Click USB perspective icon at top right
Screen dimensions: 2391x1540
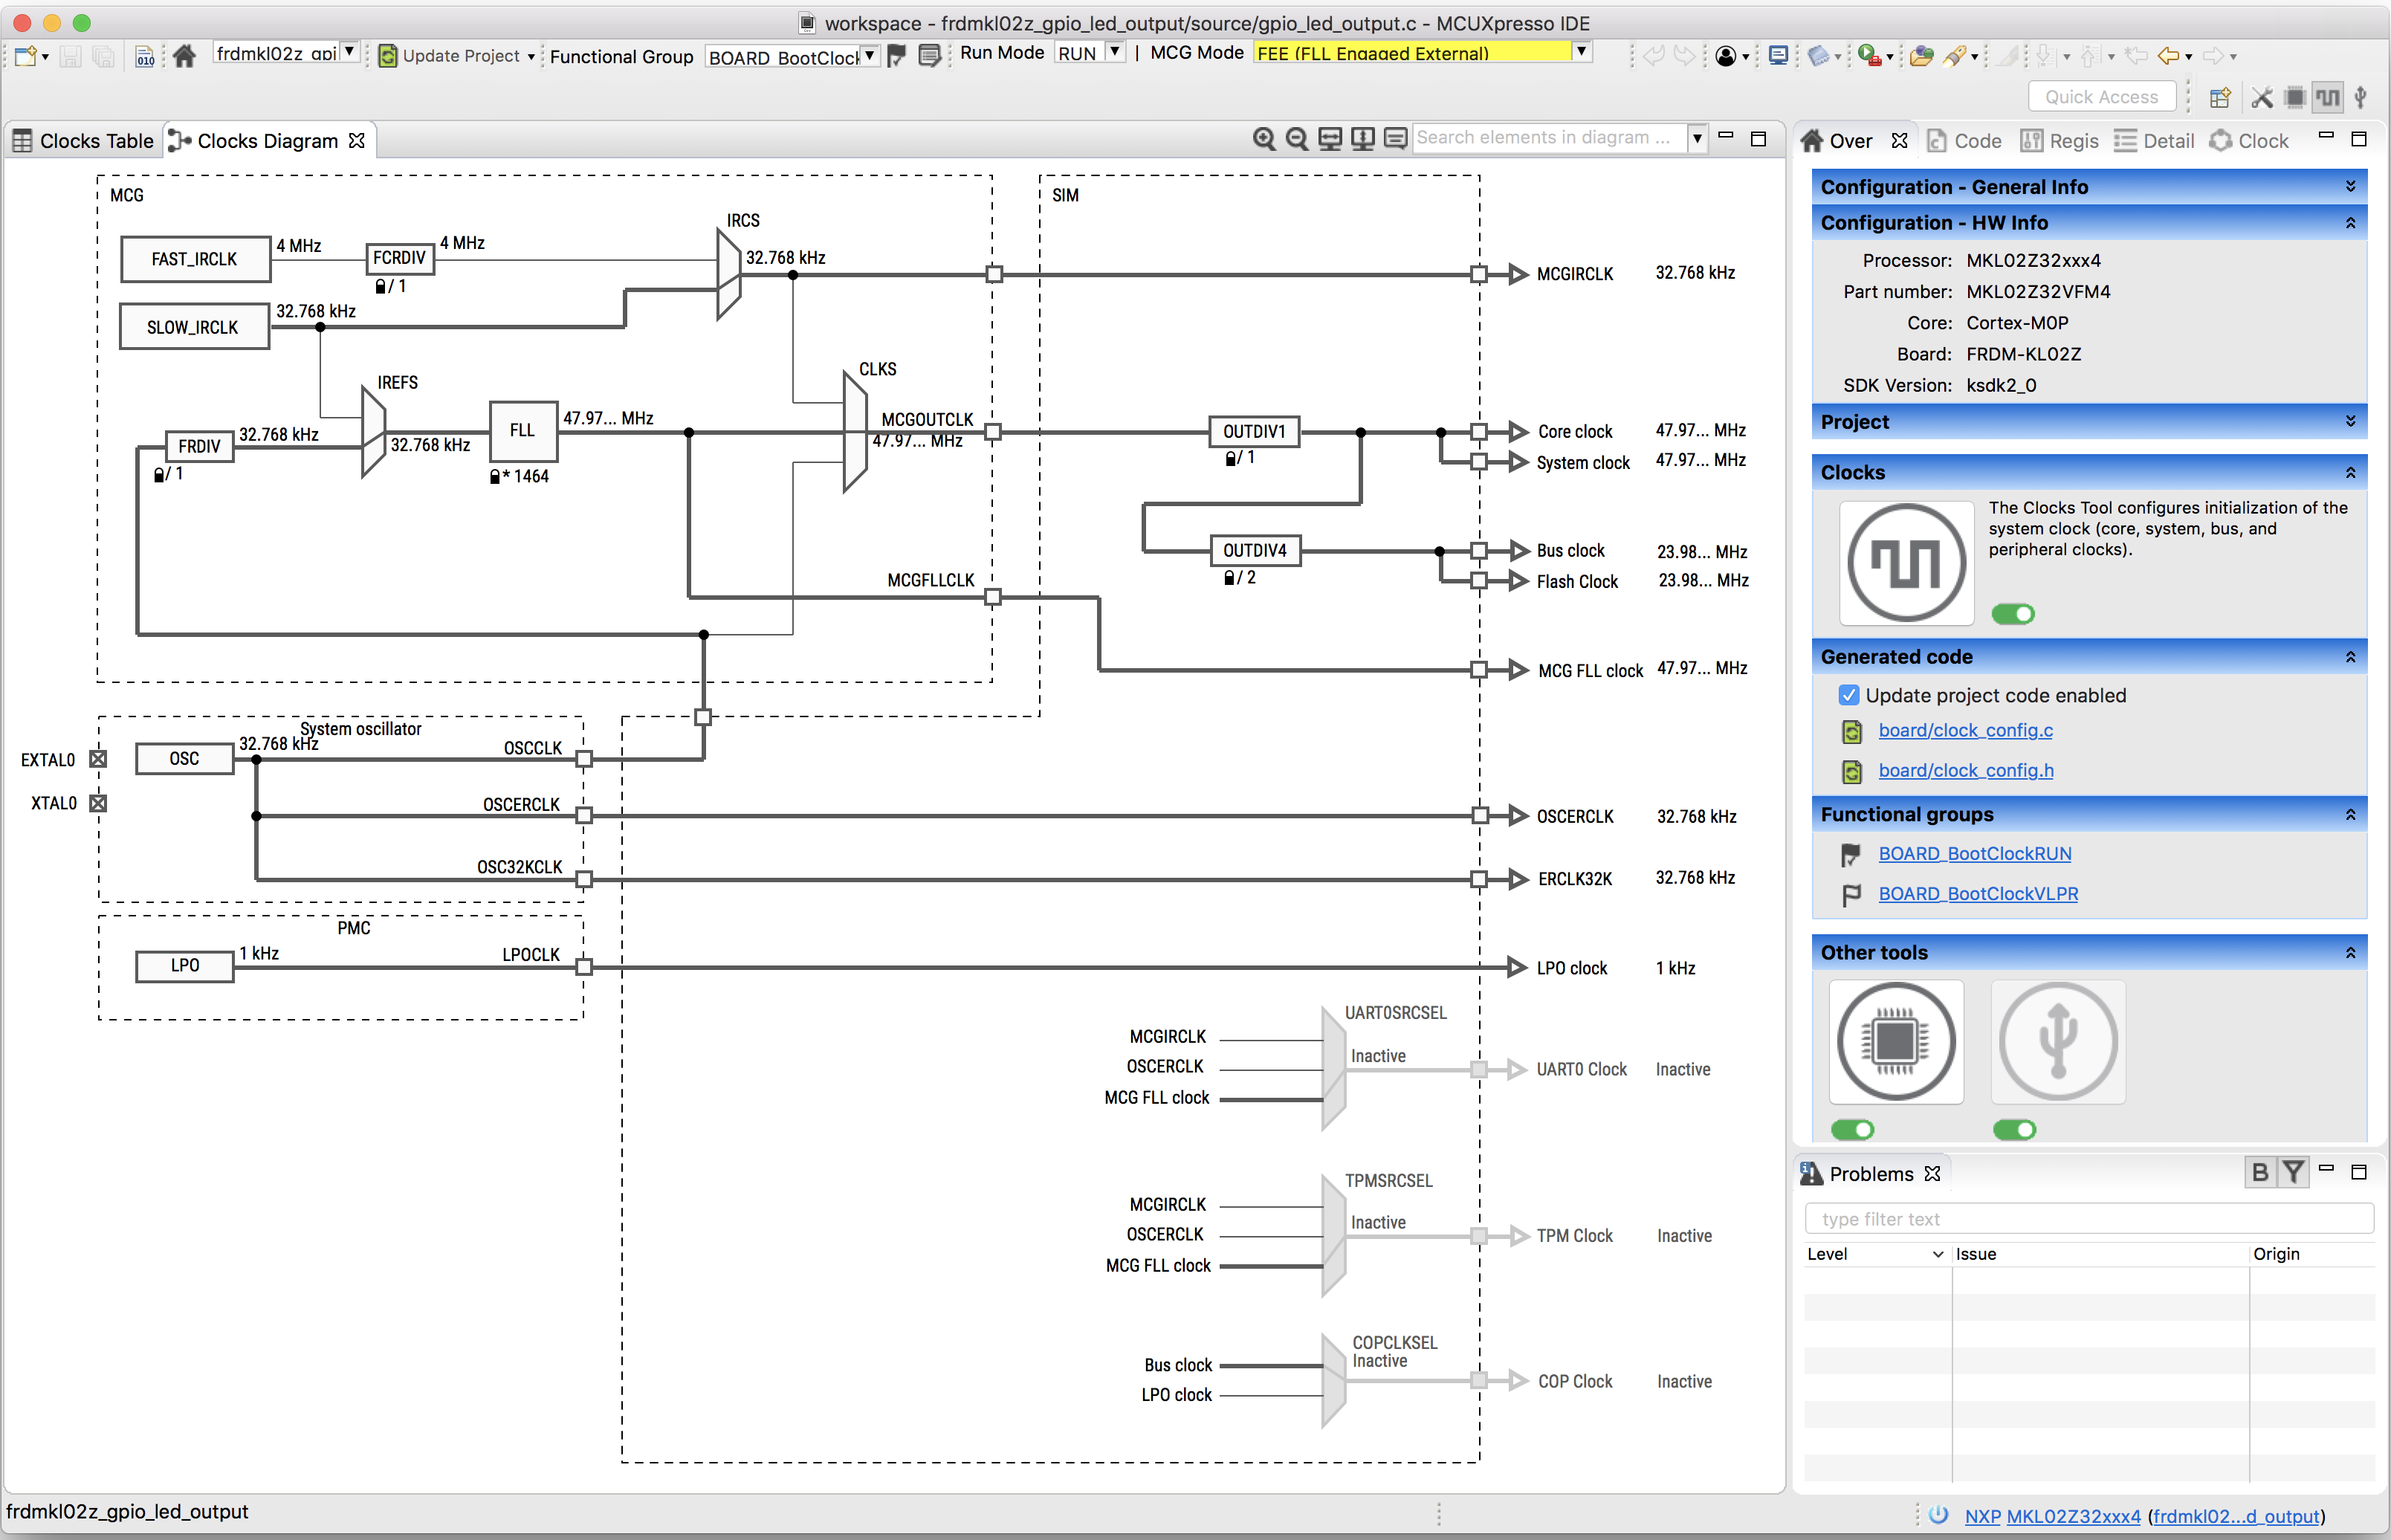click(x=2361, y=97)
